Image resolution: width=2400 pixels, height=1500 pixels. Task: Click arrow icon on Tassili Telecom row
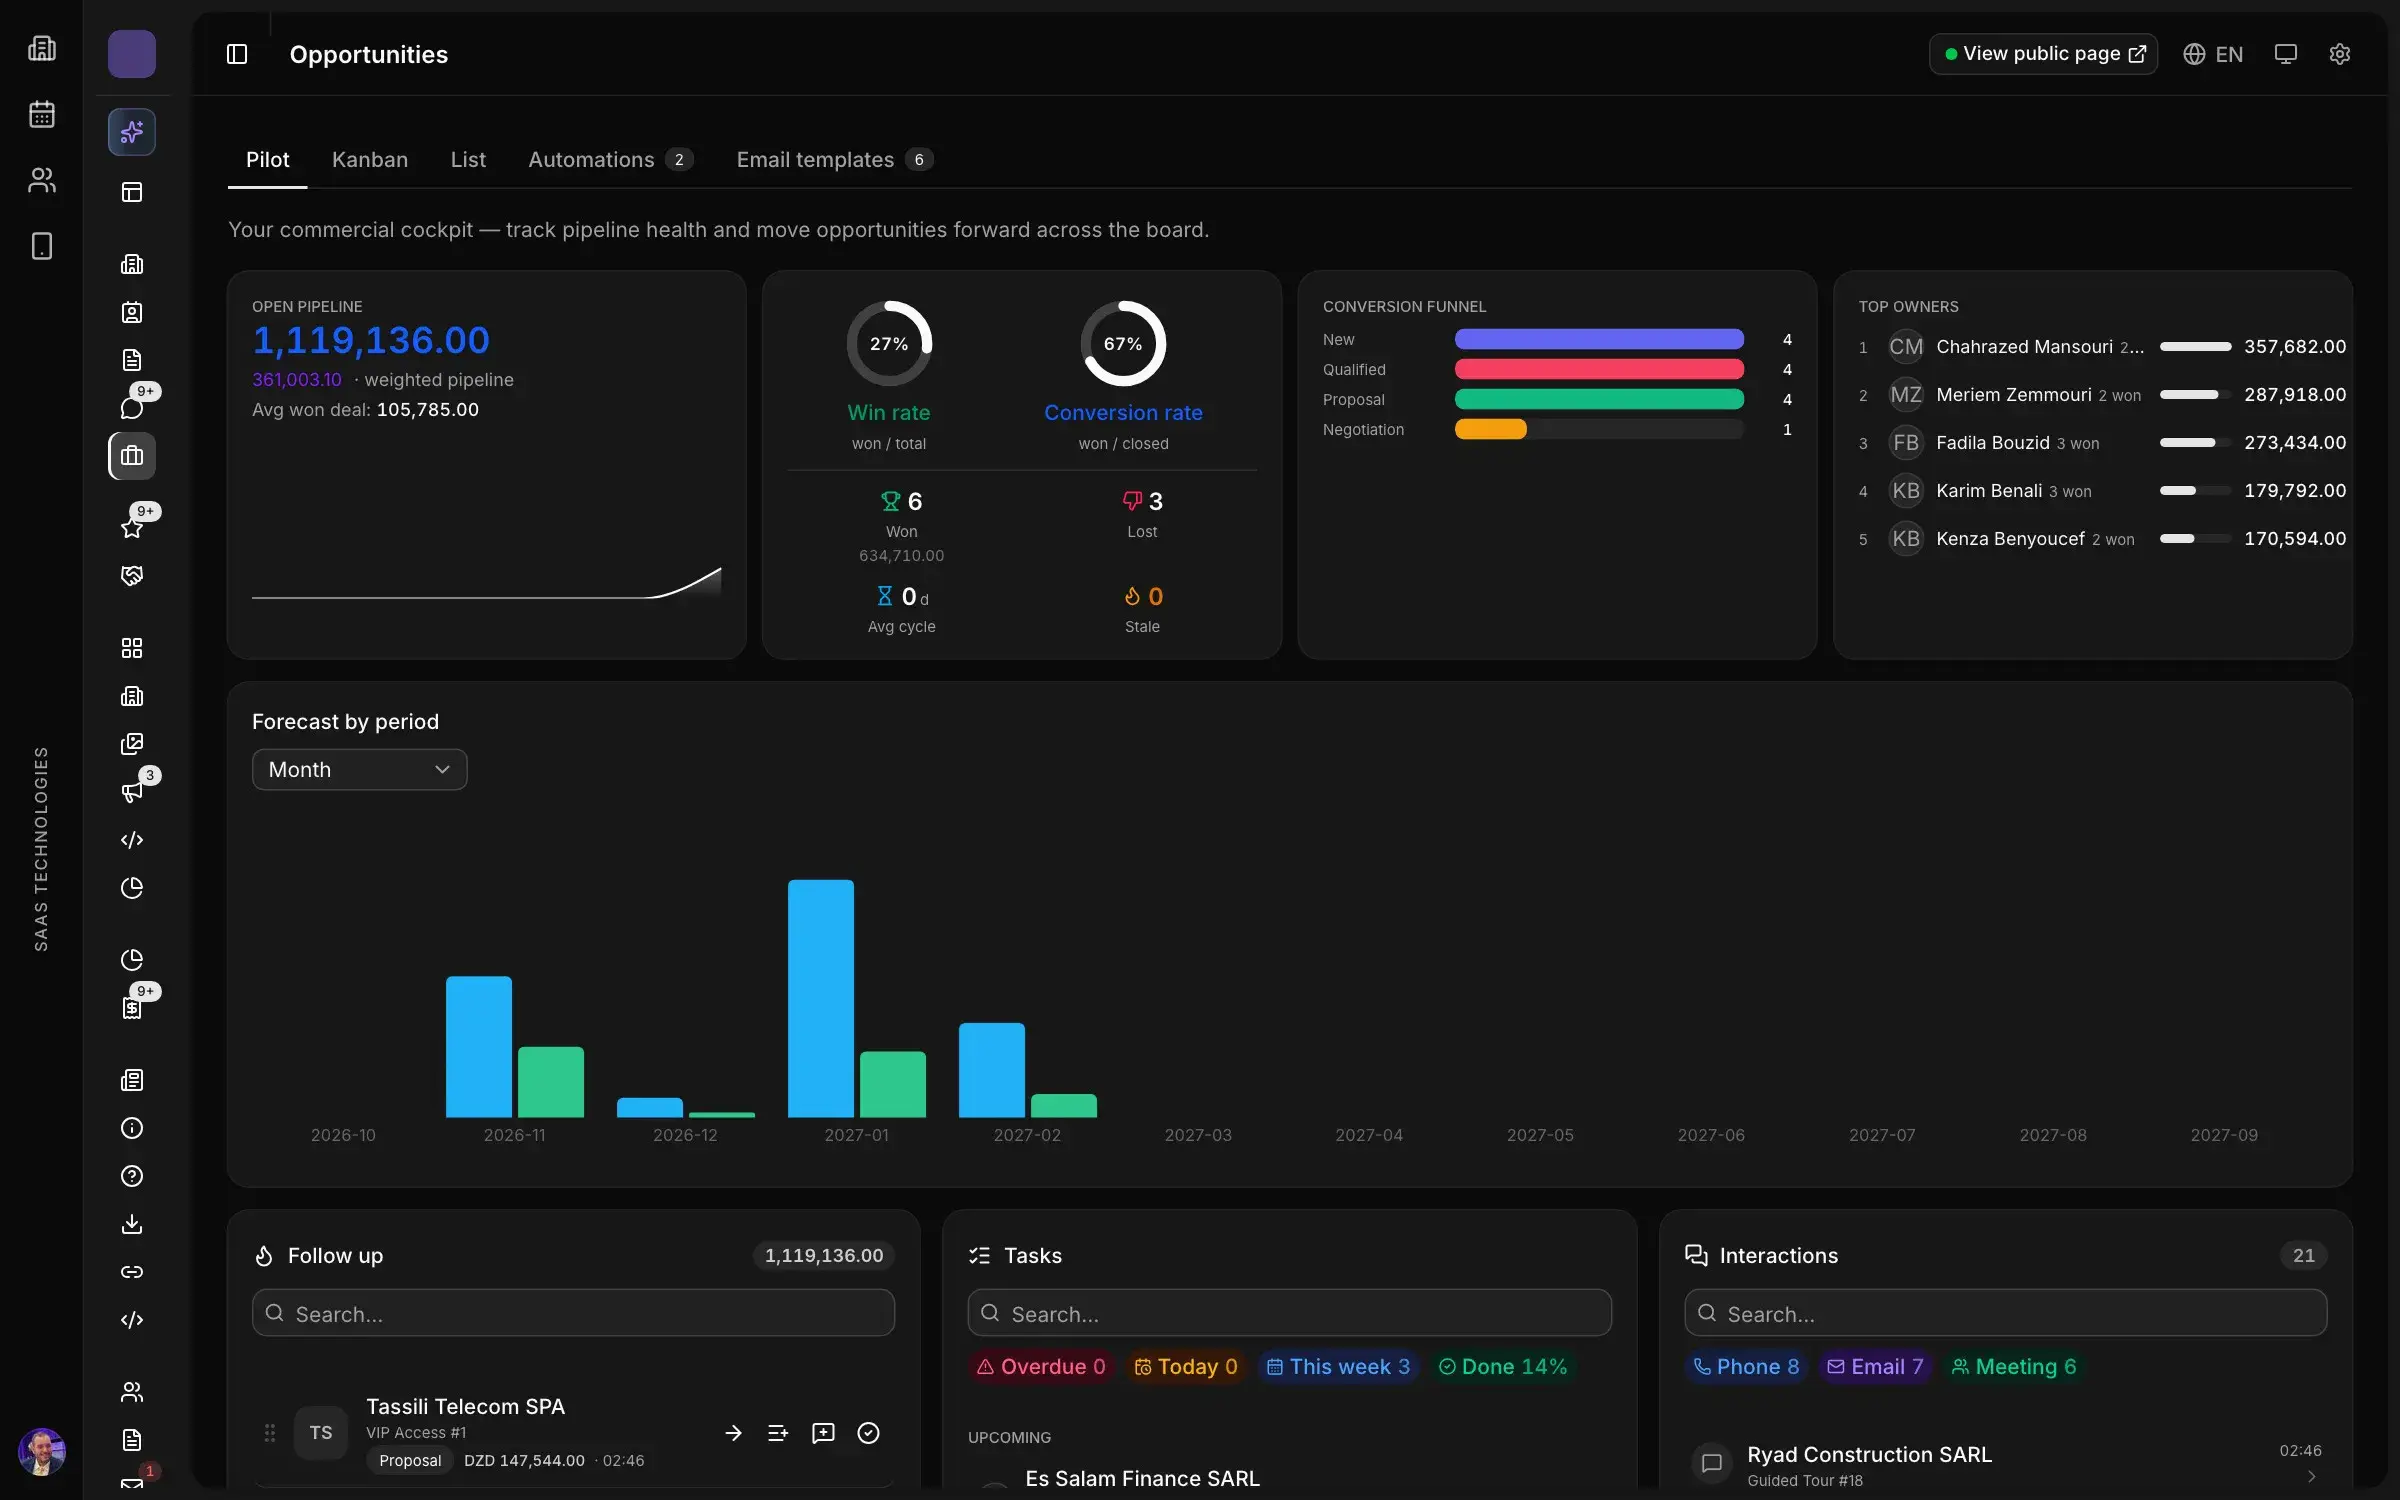[733, 1433]
